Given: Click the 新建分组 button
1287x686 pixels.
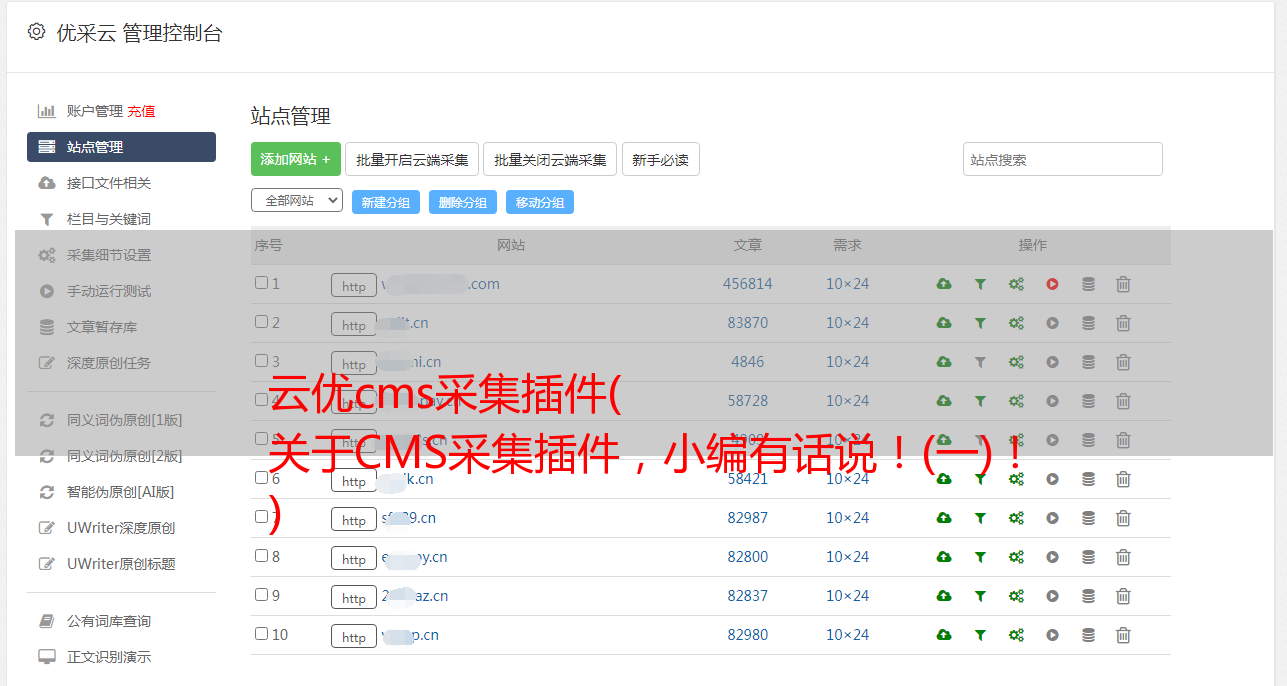Looking at the screenshot, I should (x=385, y=202).
